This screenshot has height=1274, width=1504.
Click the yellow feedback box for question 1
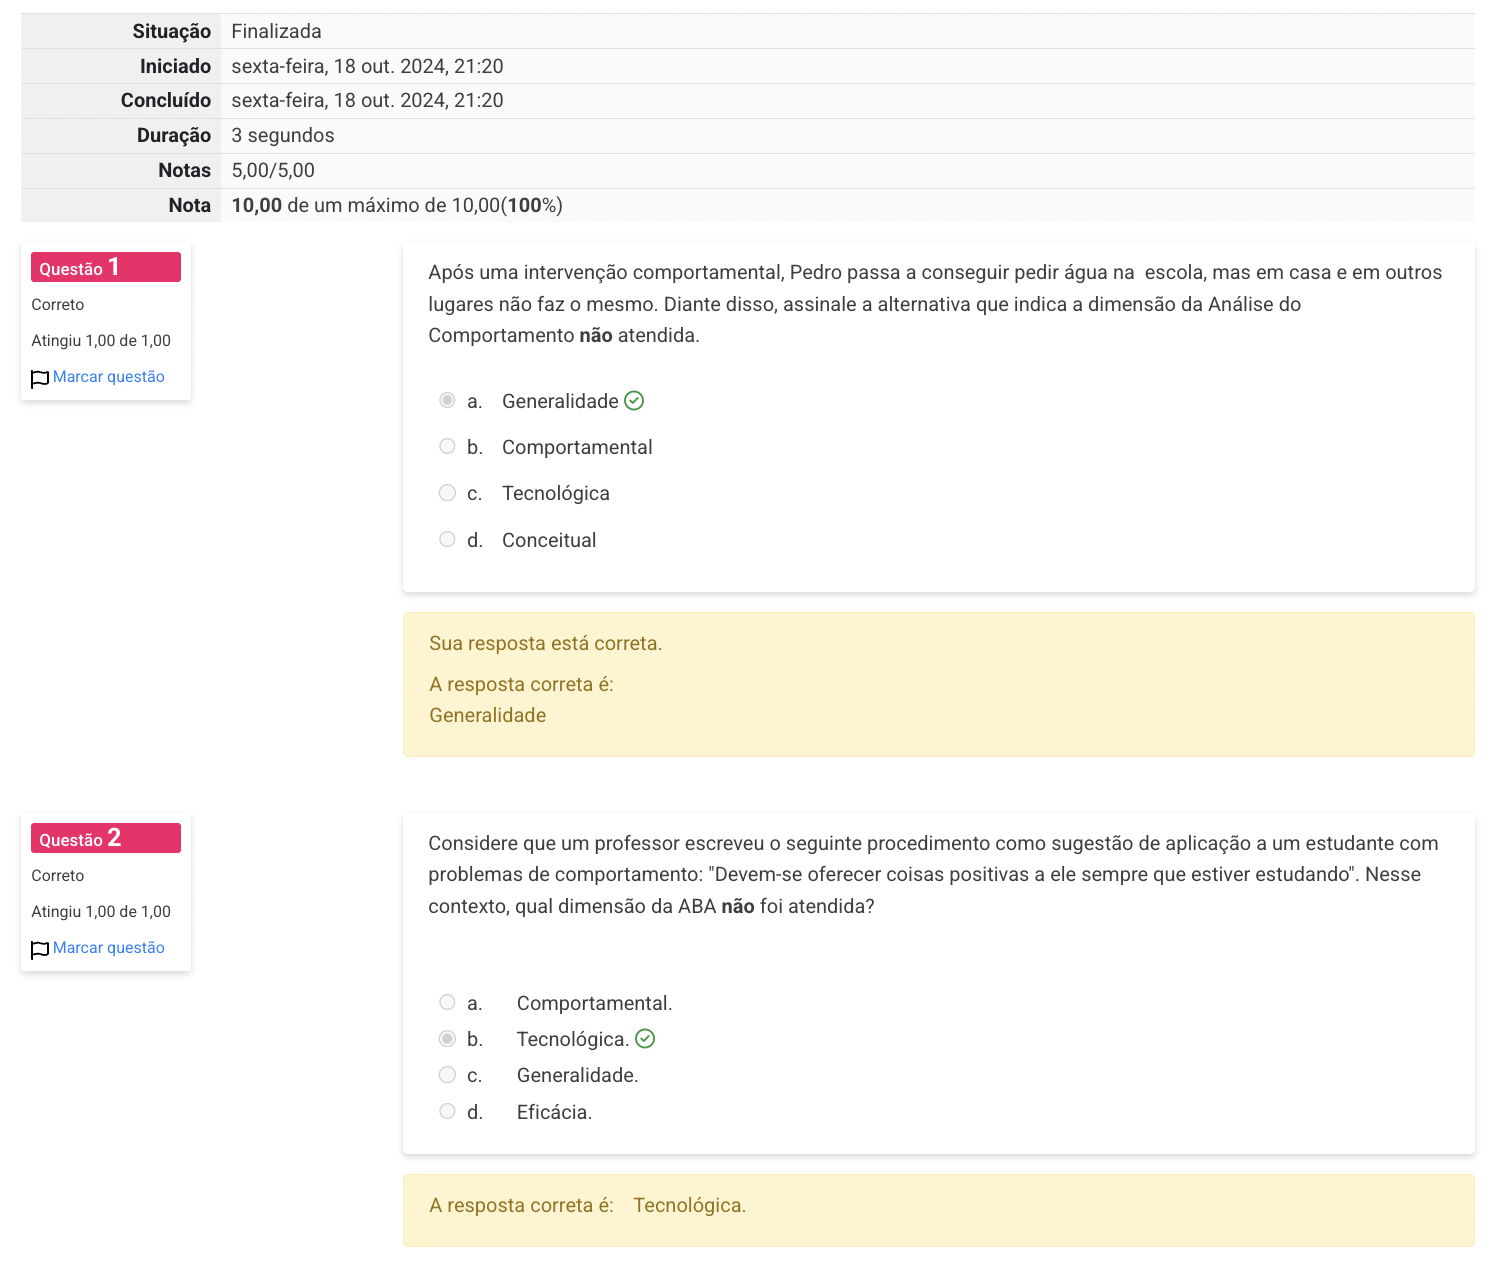tap(938, 684)
